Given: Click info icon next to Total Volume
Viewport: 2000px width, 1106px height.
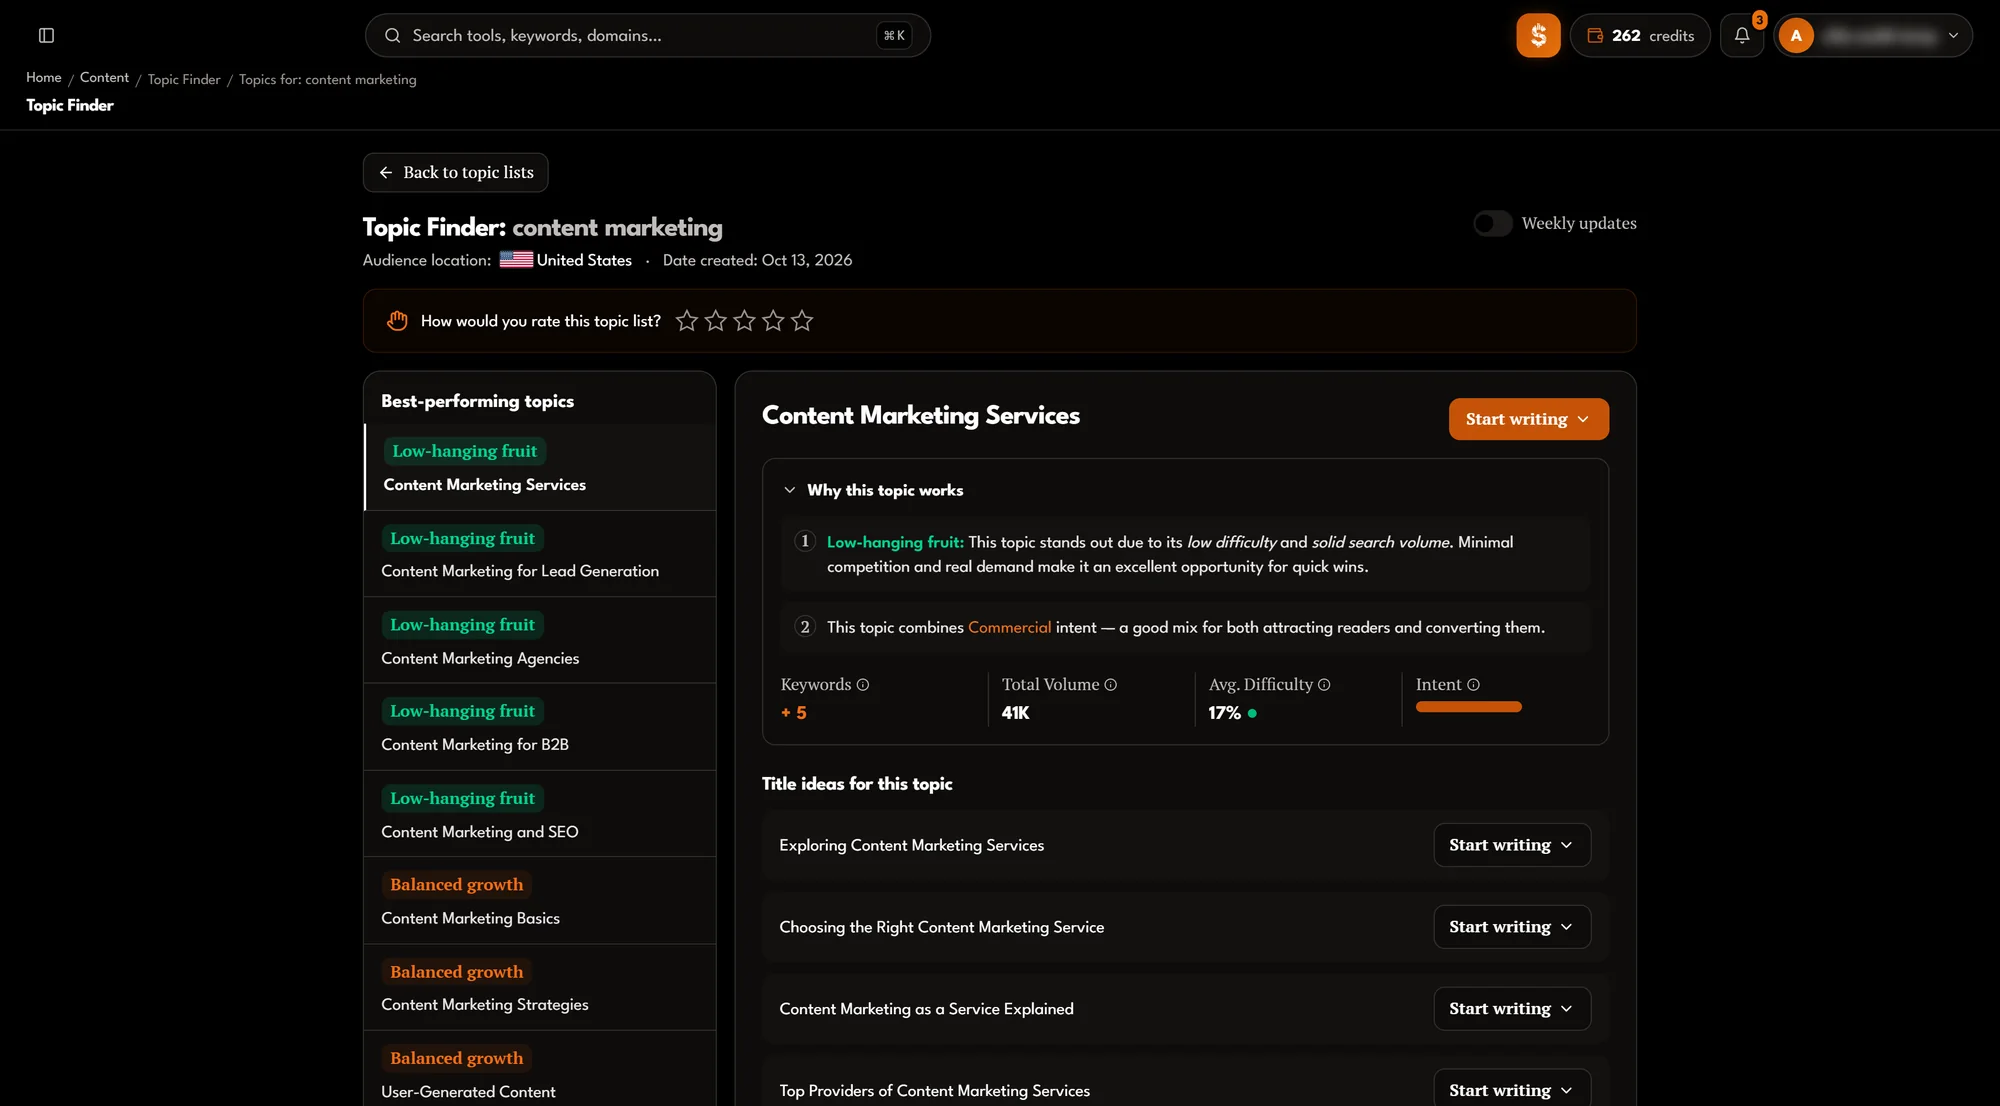Looking at the screenshot, I should [x=1110, y=685].
